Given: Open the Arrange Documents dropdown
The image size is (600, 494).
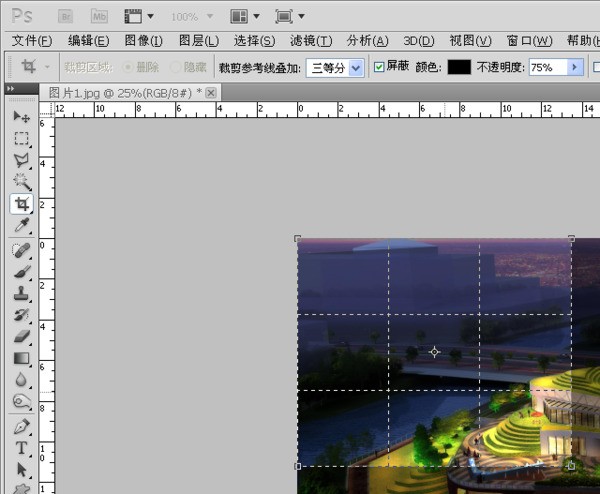Looking at the screenshot, I should coord(246,17).
